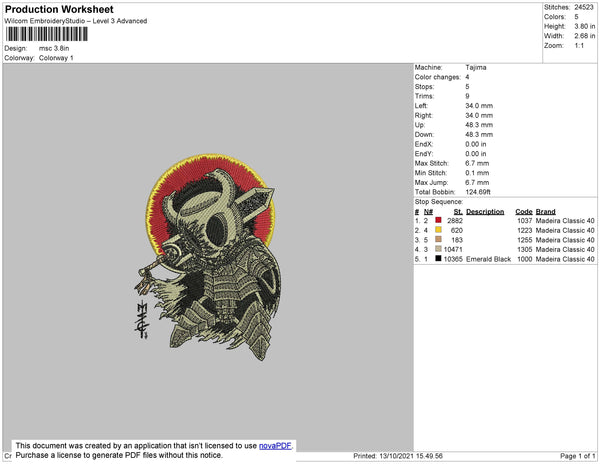Screen dimensions: 600x464
Task: Click the 'Production Worksheet' heading
Action: 59,9
